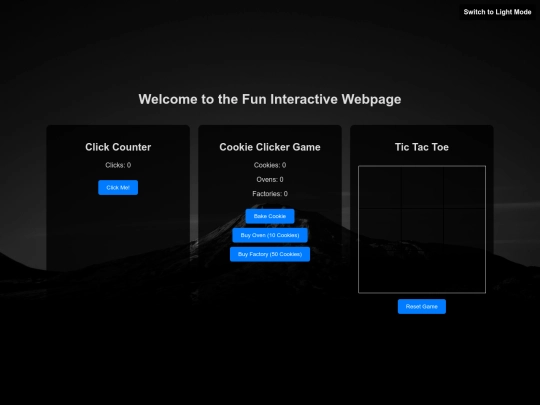Viewport: 540px width, 405px height.
Task: Mark the top-center Tic Tac Toe cell
Action: coord(422,187)
